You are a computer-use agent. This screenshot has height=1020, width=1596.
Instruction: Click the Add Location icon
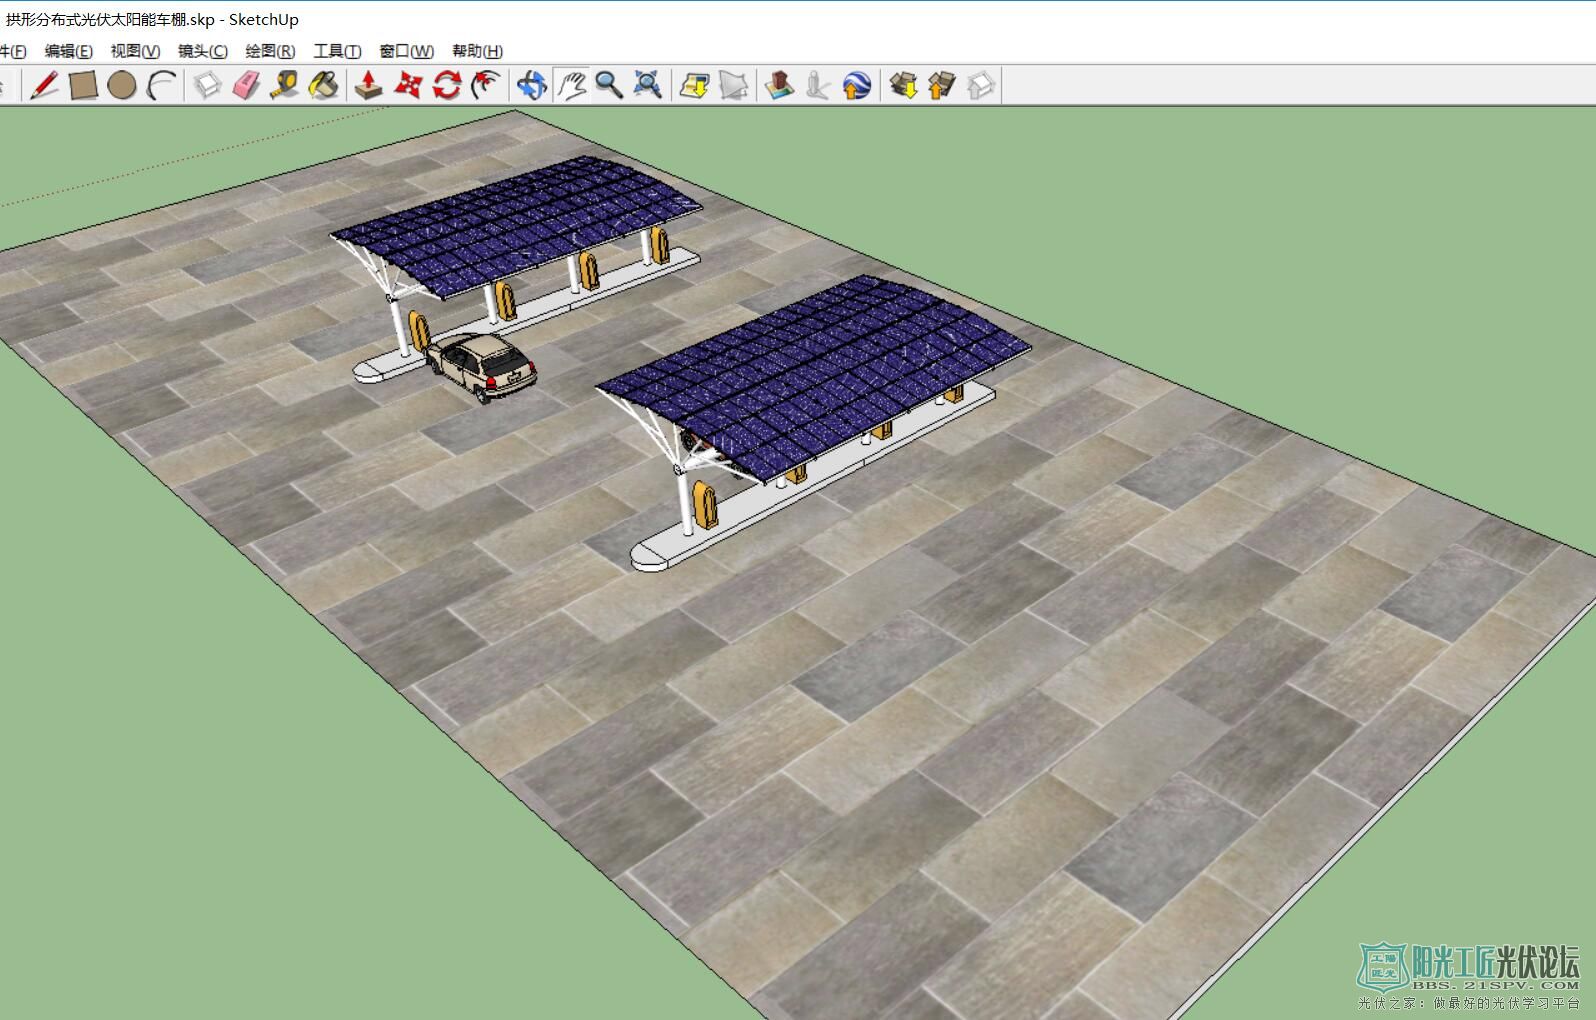click(x=694, y=85)
